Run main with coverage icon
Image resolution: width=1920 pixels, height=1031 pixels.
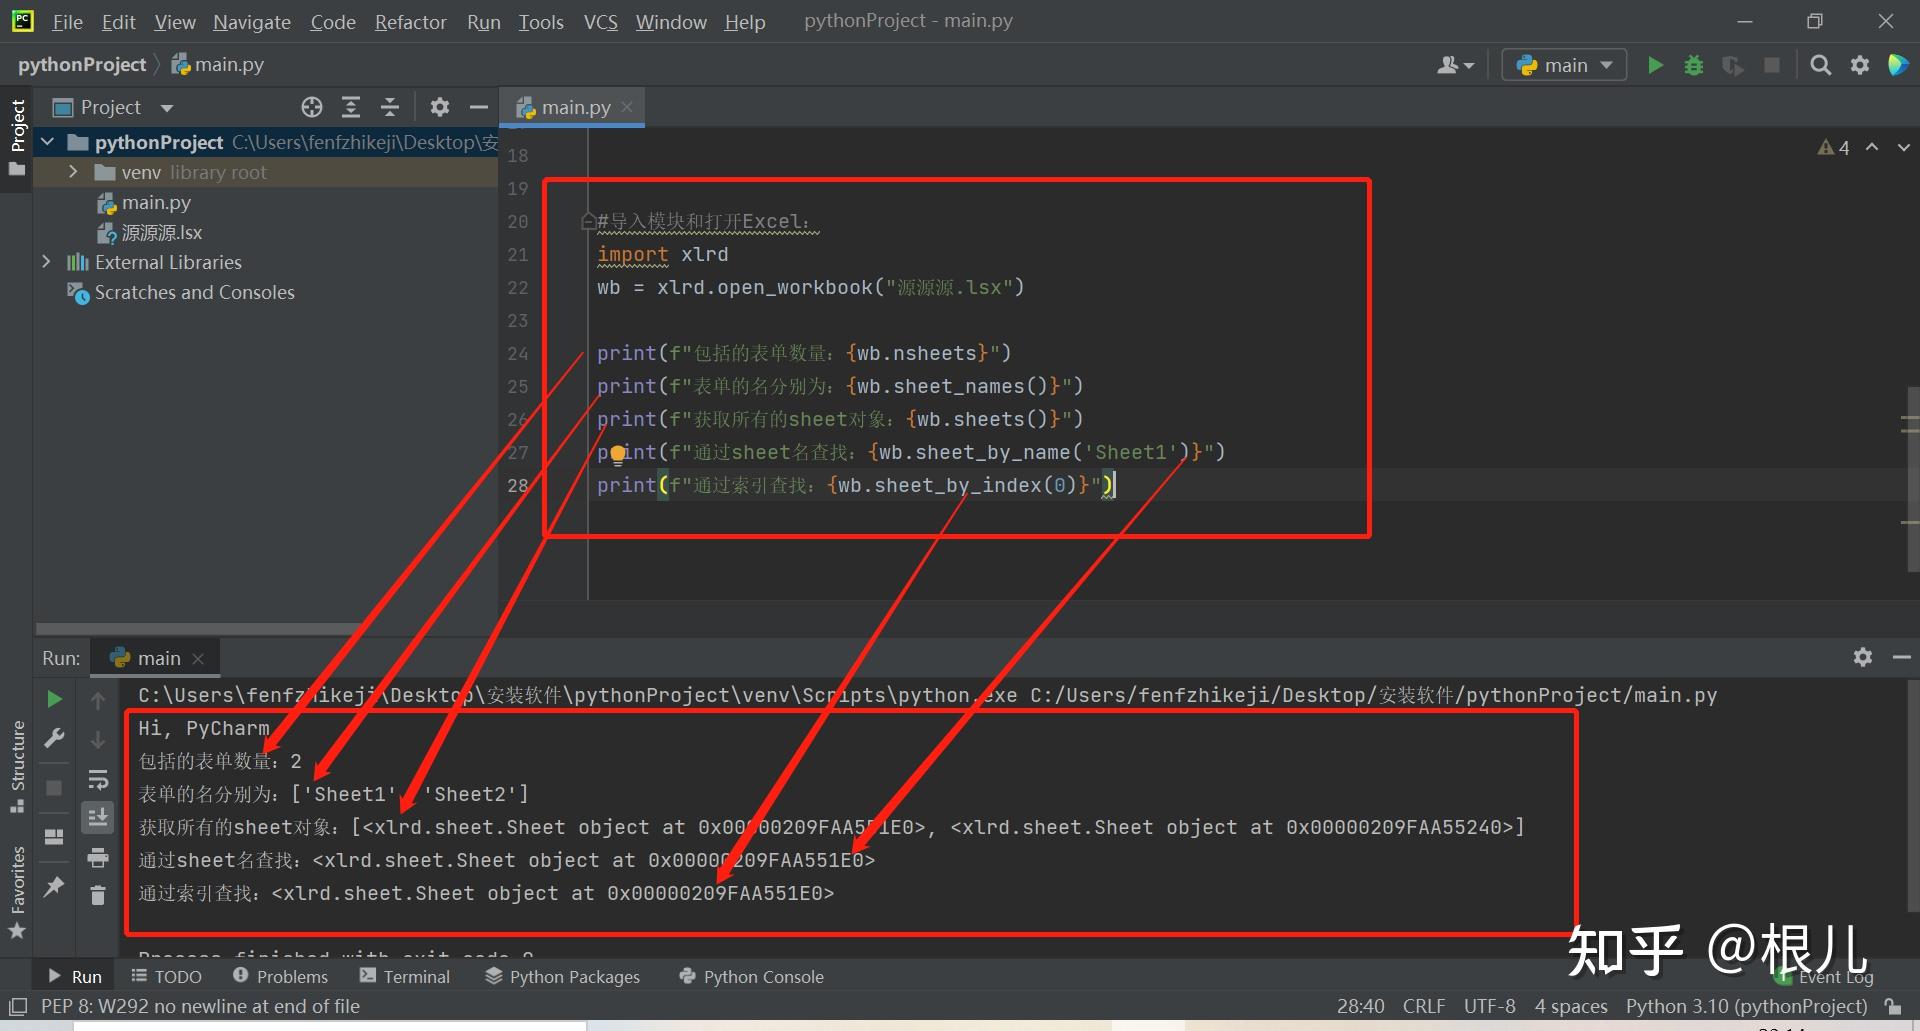pyautogui.click(x=1733, y=64)
